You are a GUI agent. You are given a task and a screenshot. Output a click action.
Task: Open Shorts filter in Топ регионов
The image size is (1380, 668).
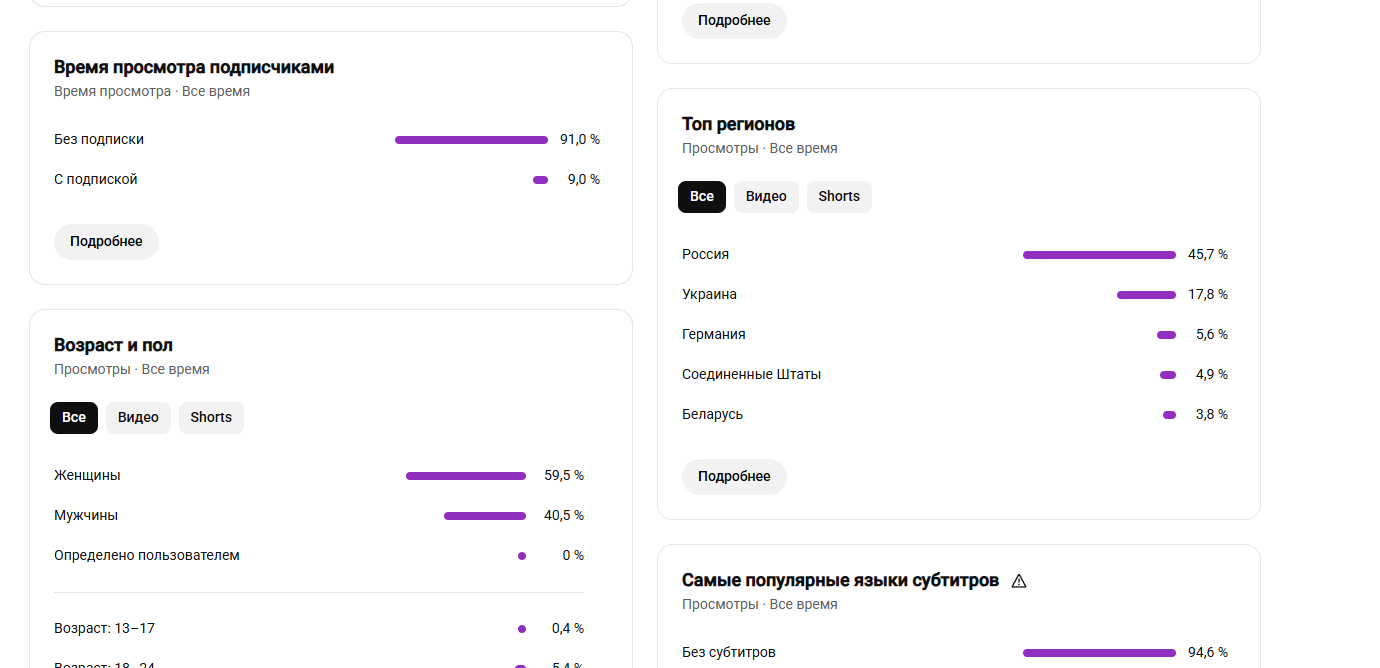[839, 197]
